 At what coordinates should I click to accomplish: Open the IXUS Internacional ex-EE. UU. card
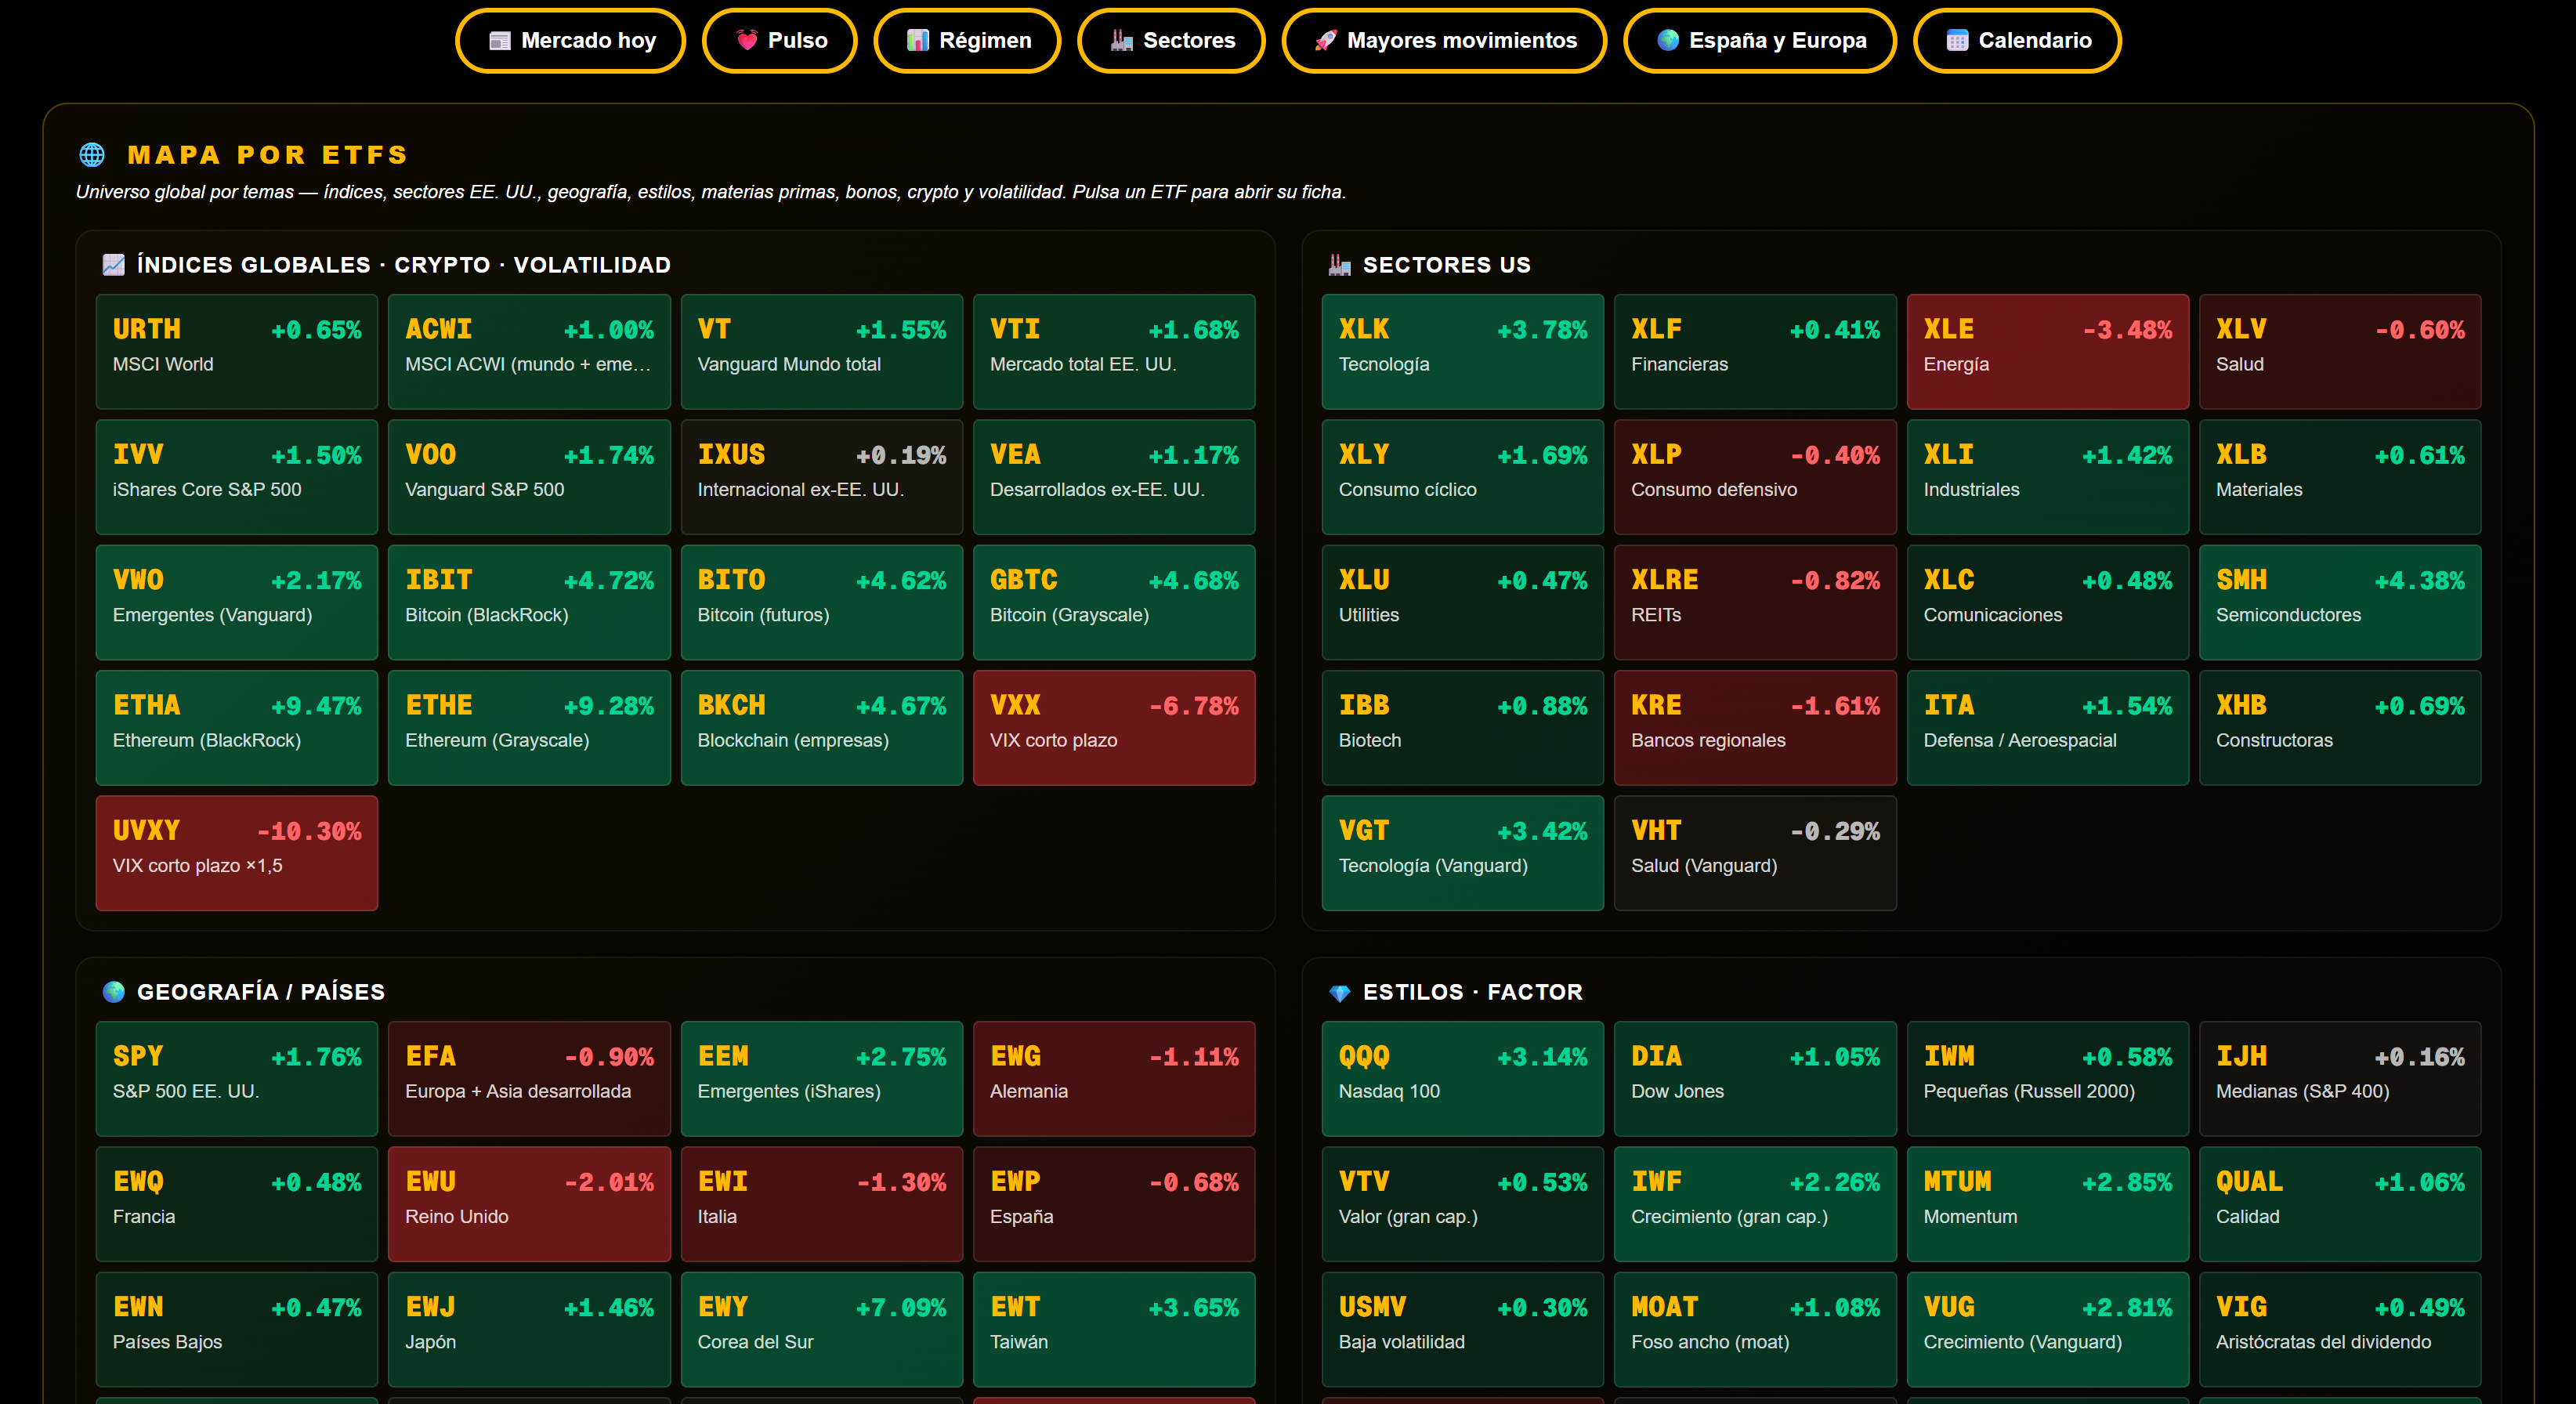click(x=822, y=477)
